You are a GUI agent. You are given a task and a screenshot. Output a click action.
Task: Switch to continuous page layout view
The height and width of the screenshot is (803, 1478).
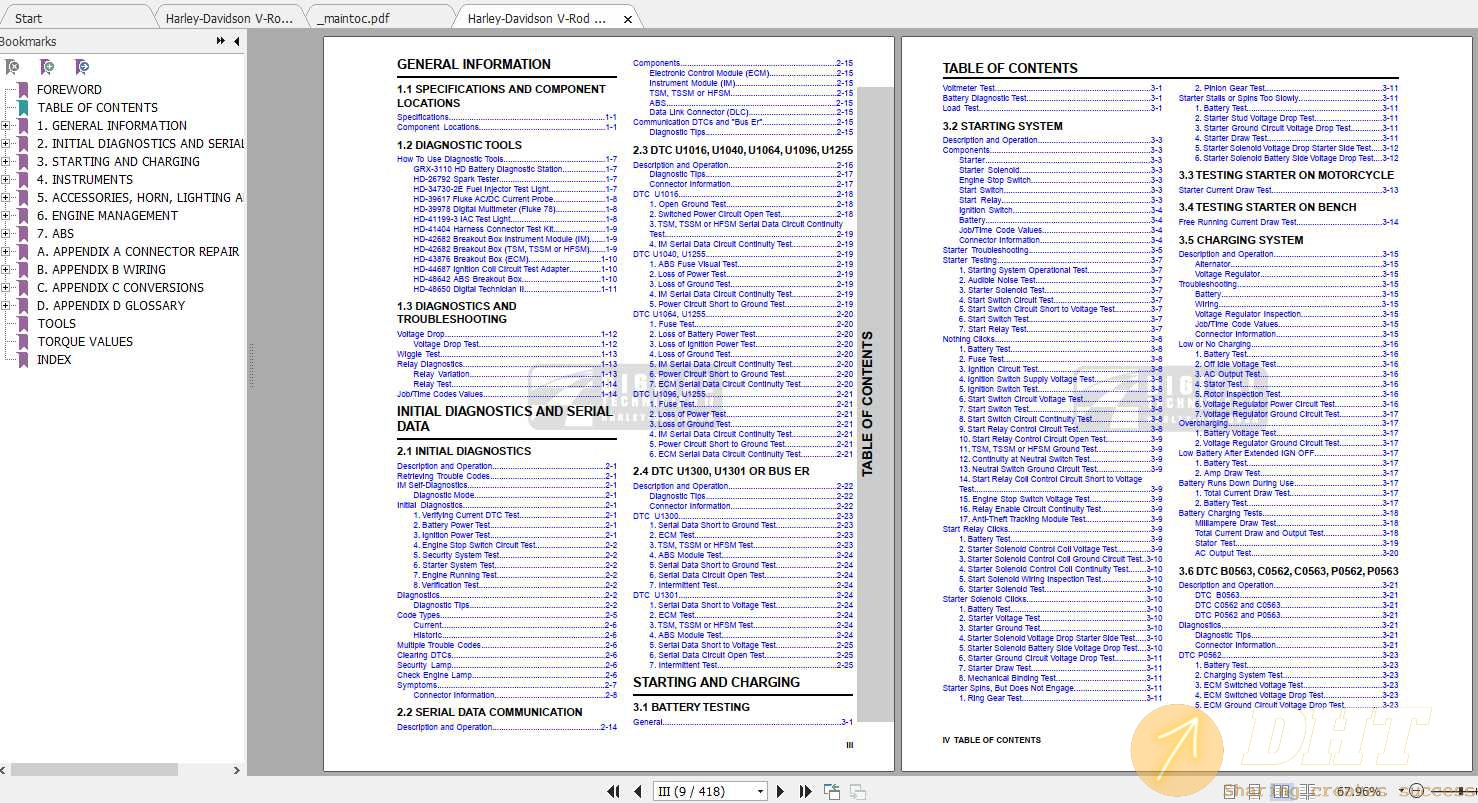(1254, 791)
